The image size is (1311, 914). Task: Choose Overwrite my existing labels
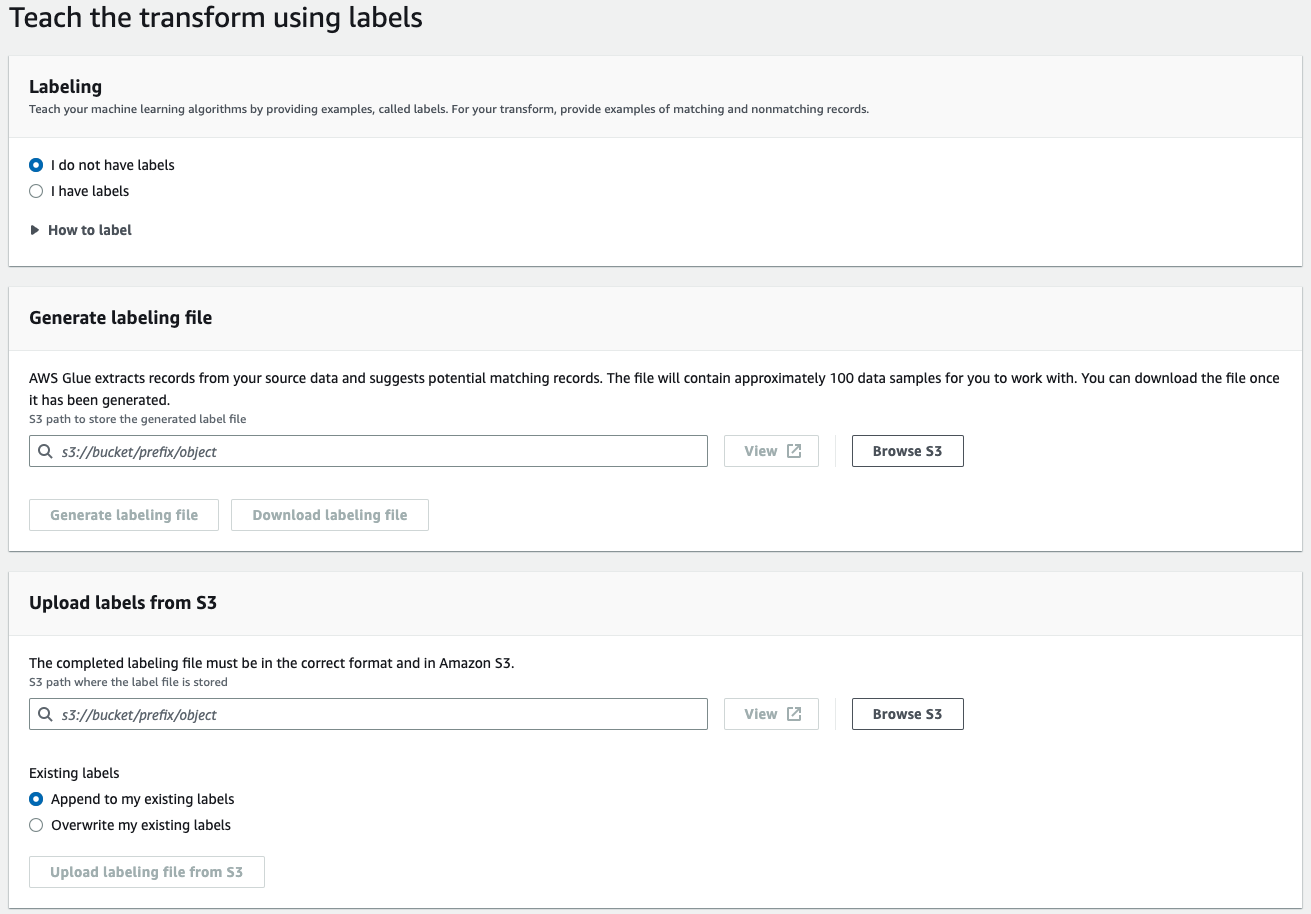pos(36,825)
